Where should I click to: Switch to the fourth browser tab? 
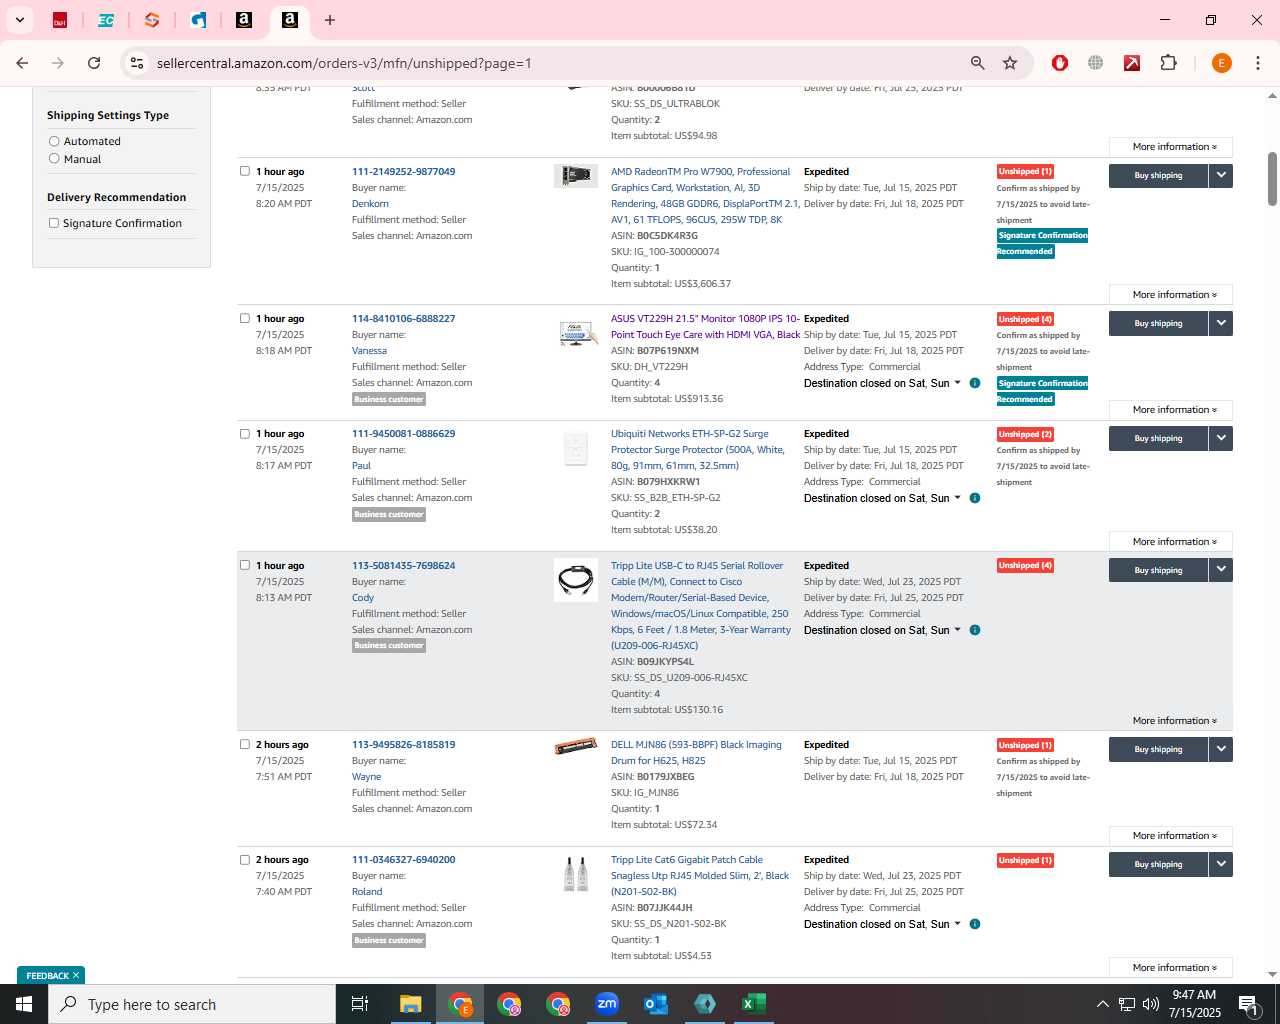click(198, 20)
